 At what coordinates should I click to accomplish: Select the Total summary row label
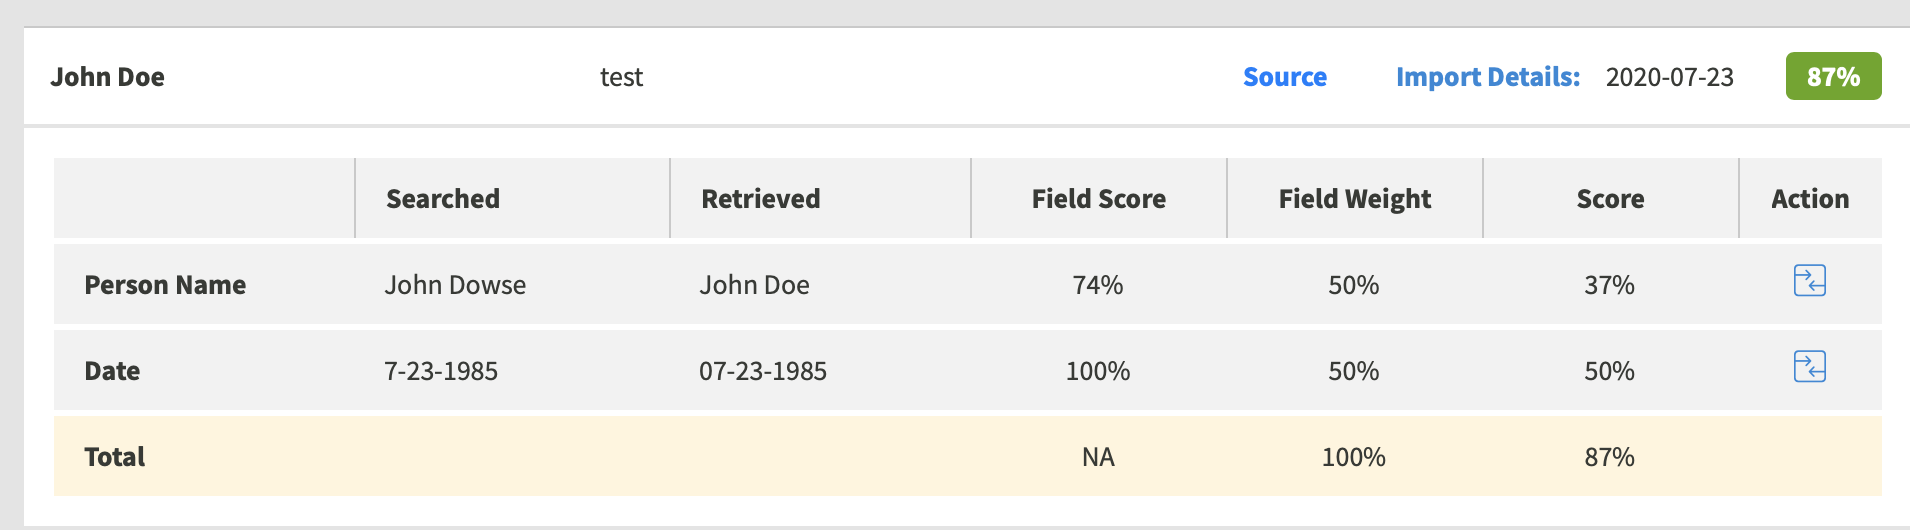pyautogui.click(x=115, y=457)
